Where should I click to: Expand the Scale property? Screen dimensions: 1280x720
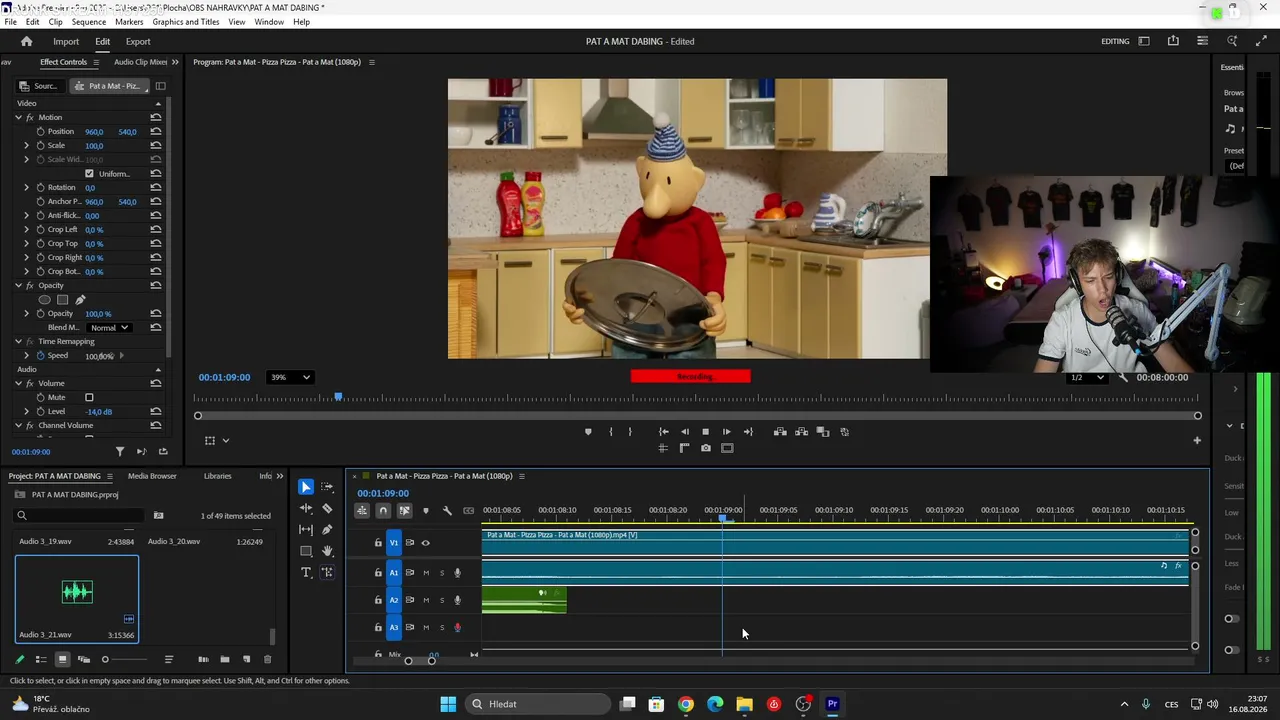pos(27,146)
